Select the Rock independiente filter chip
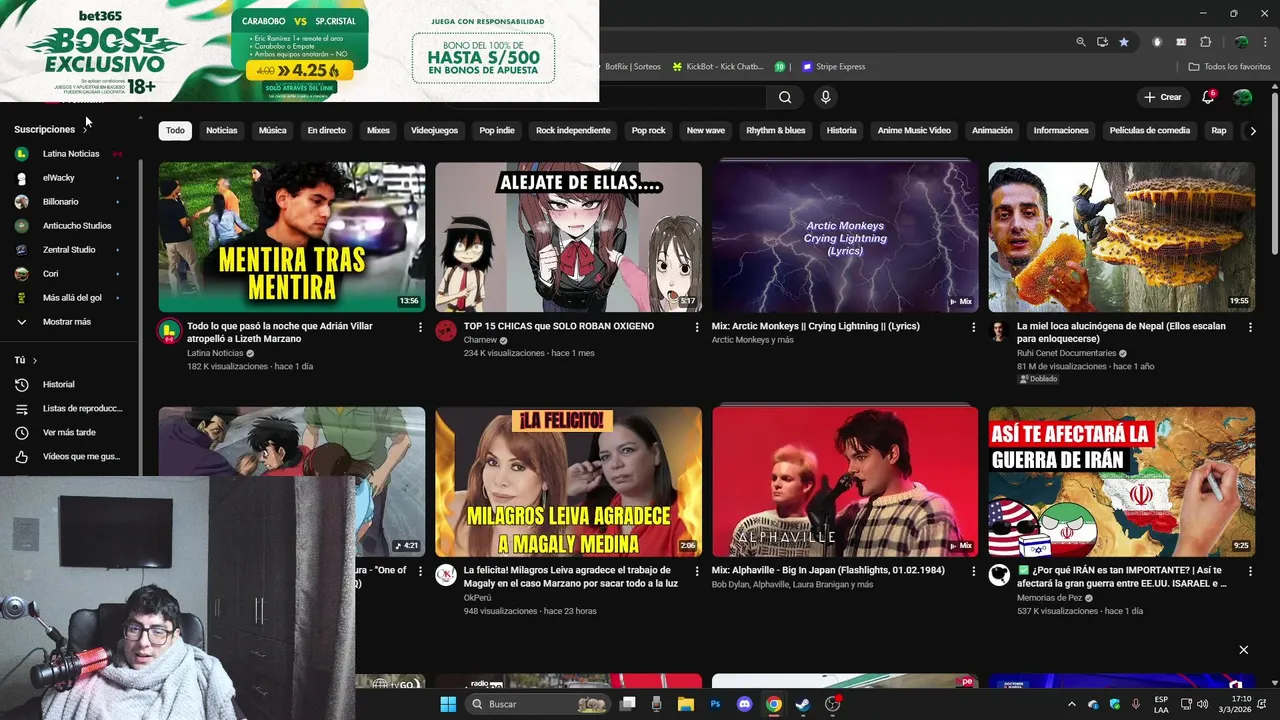The height and width of the screenshot is (720, 1280). 573,131
